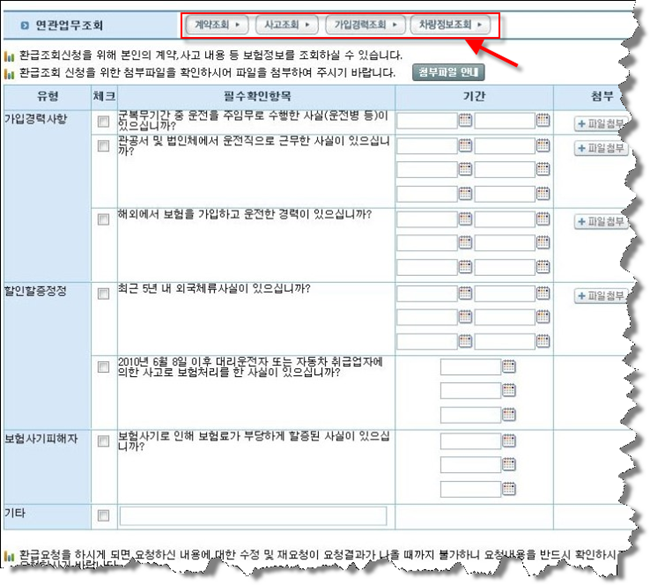Attach file for the 관공서 운전직 question

[601, 148]
